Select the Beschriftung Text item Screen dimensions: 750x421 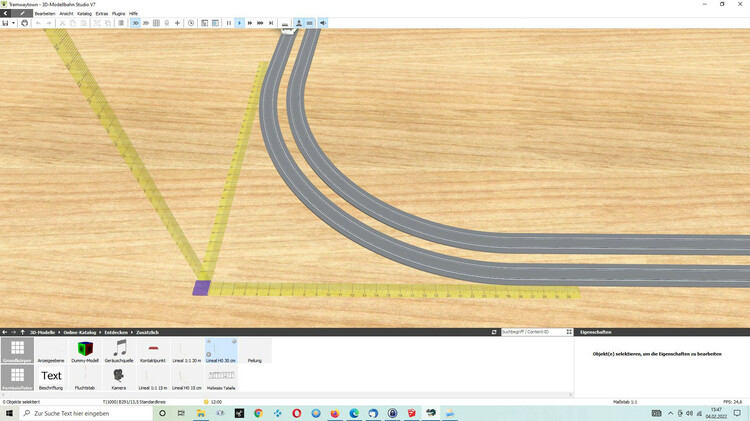(x=51, y=378)
